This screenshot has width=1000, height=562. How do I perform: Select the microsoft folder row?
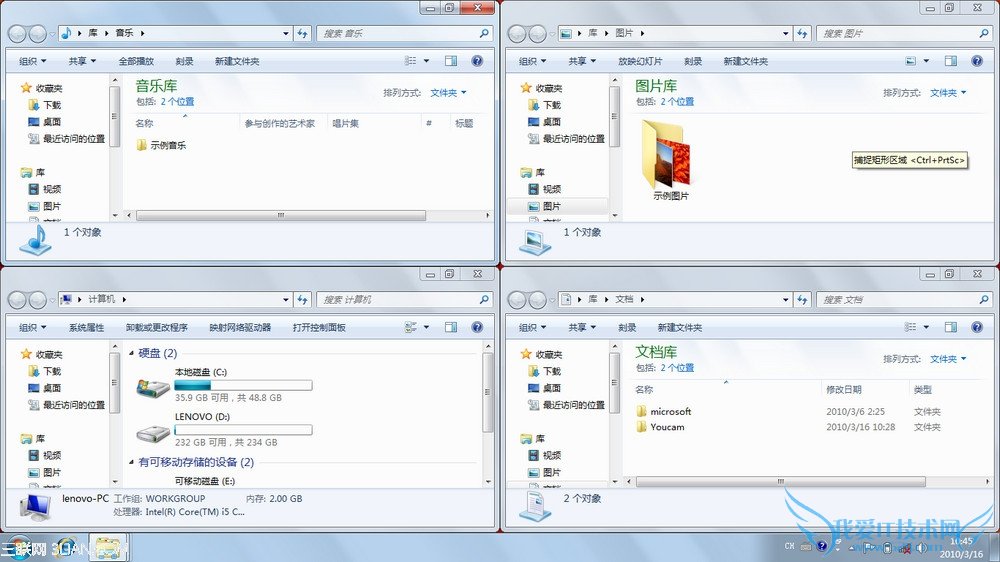[x=663, y=411]
